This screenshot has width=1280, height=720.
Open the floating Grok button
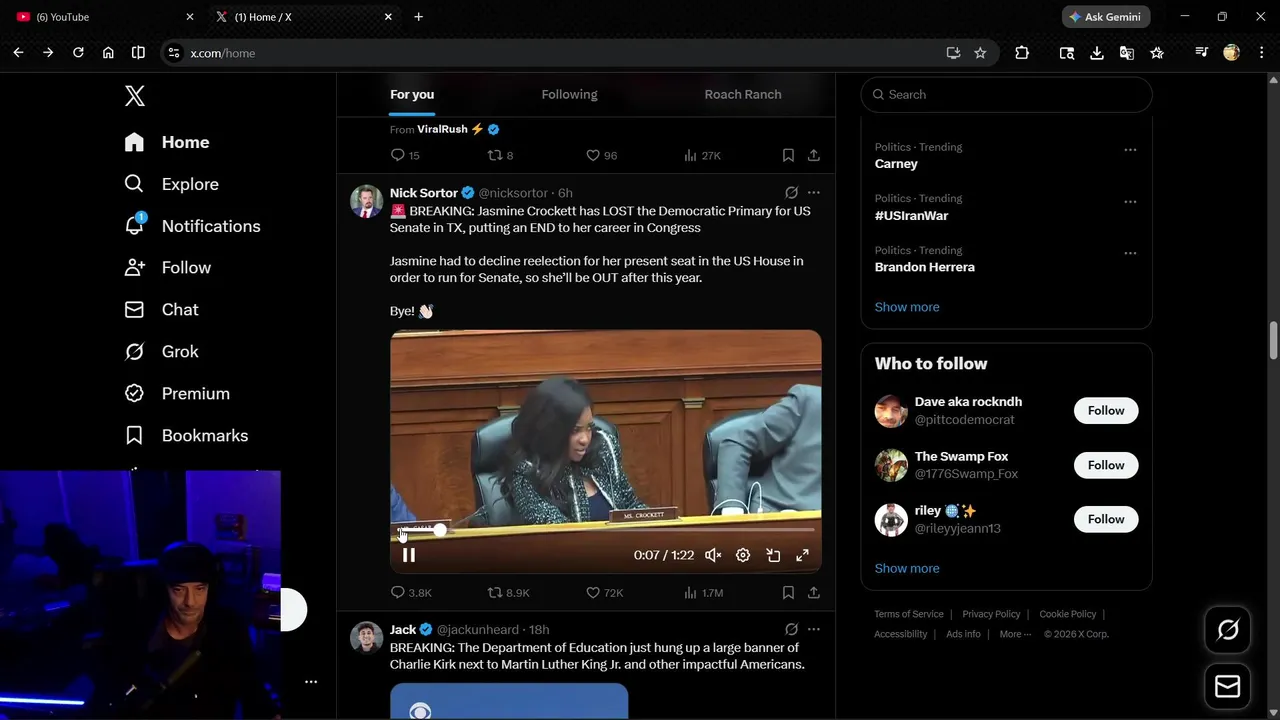1227,630
